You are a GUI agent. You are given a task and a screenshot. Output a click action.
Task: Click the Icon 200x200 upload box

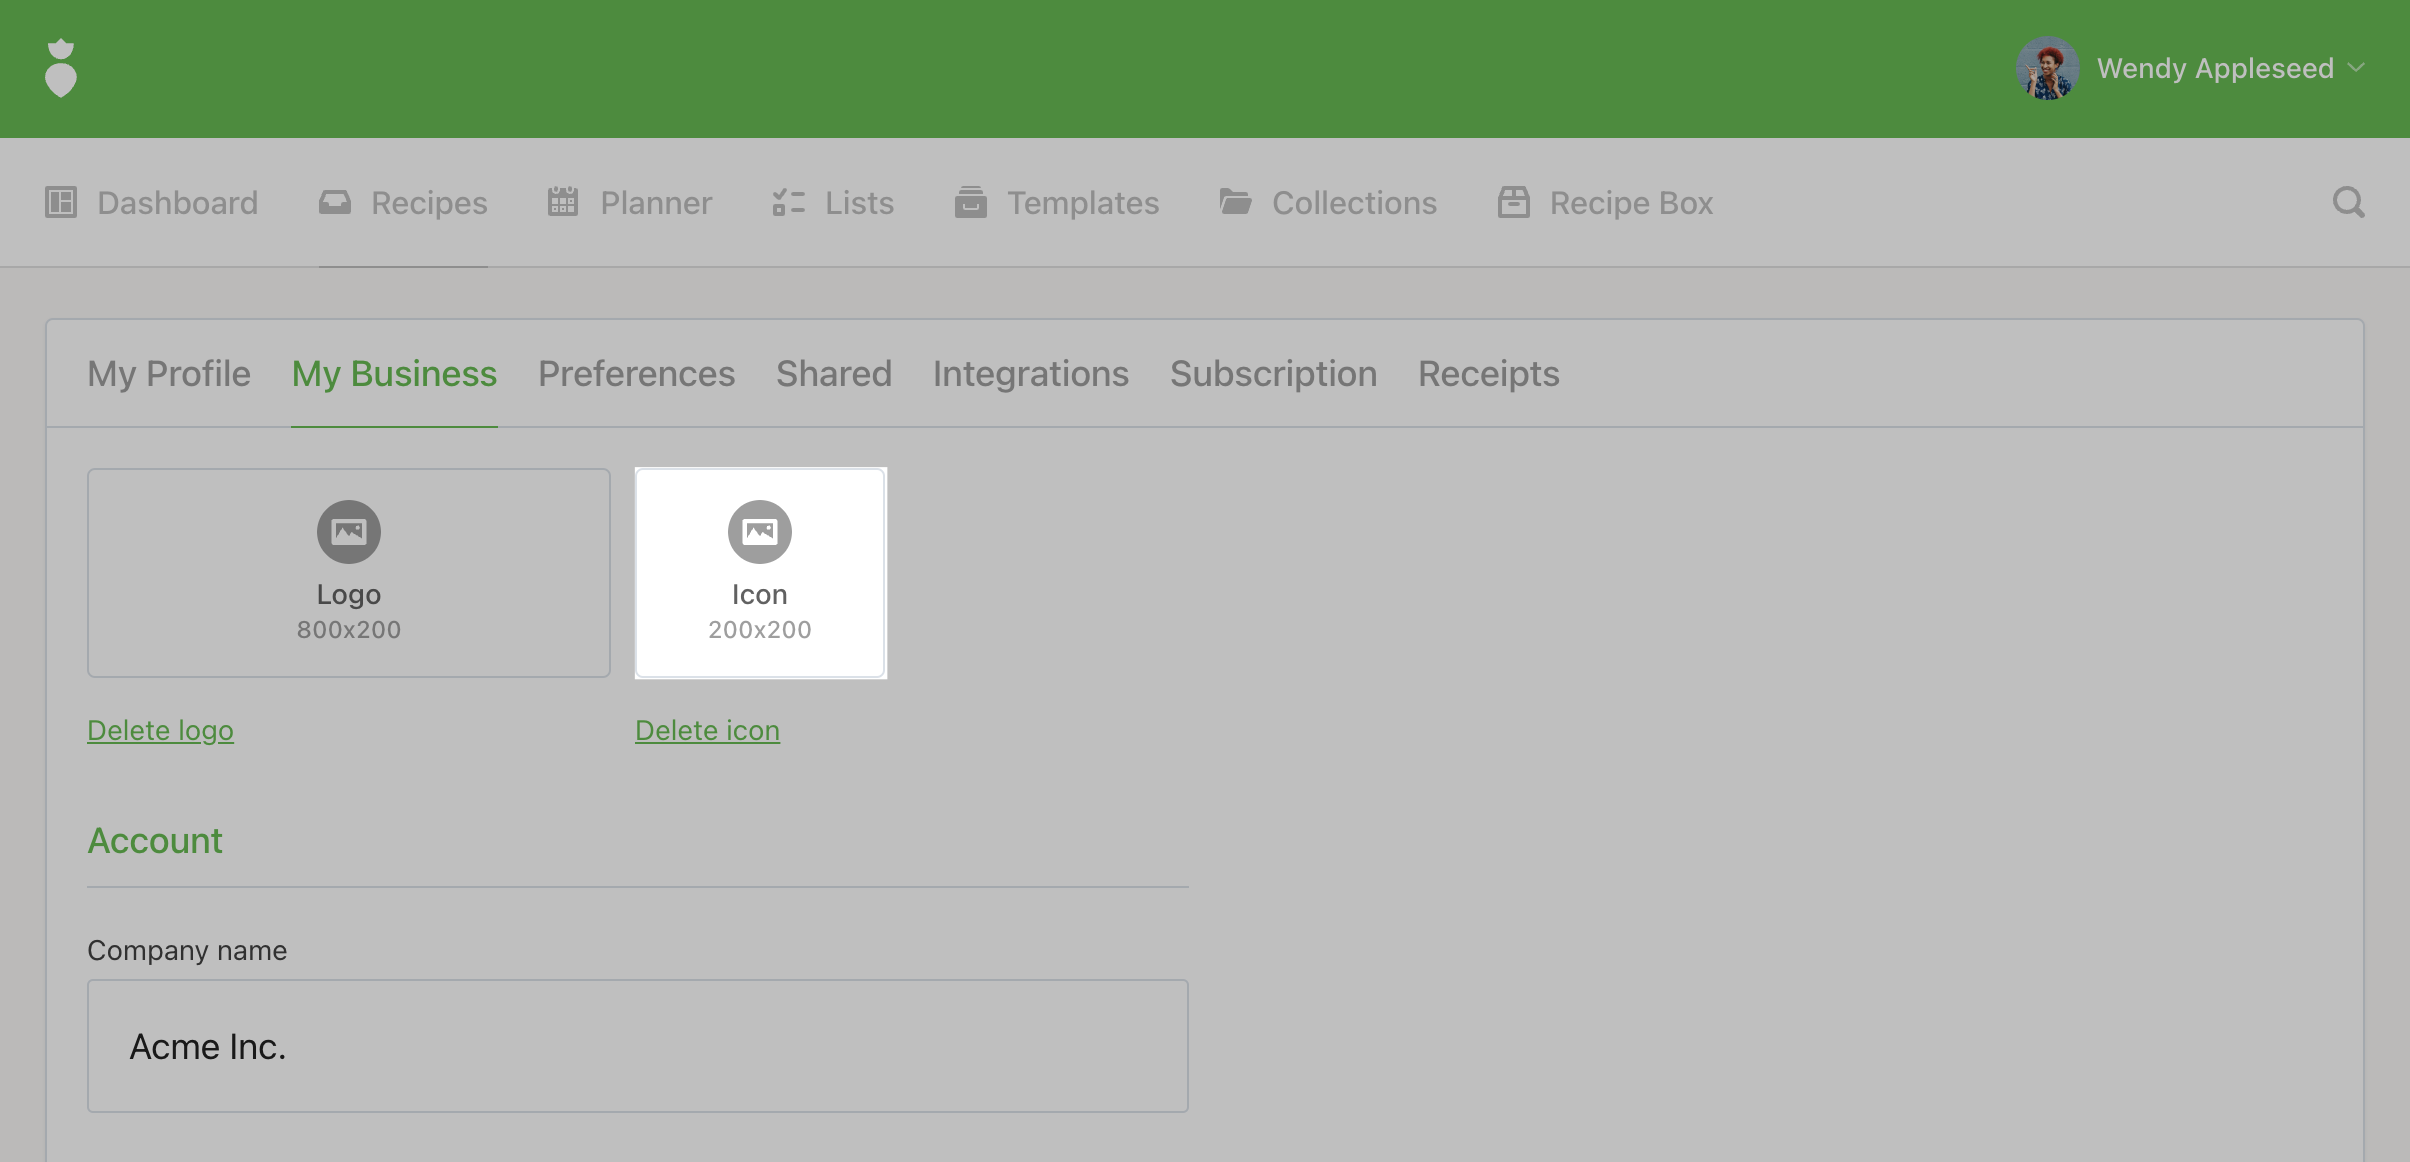point(760,573)
